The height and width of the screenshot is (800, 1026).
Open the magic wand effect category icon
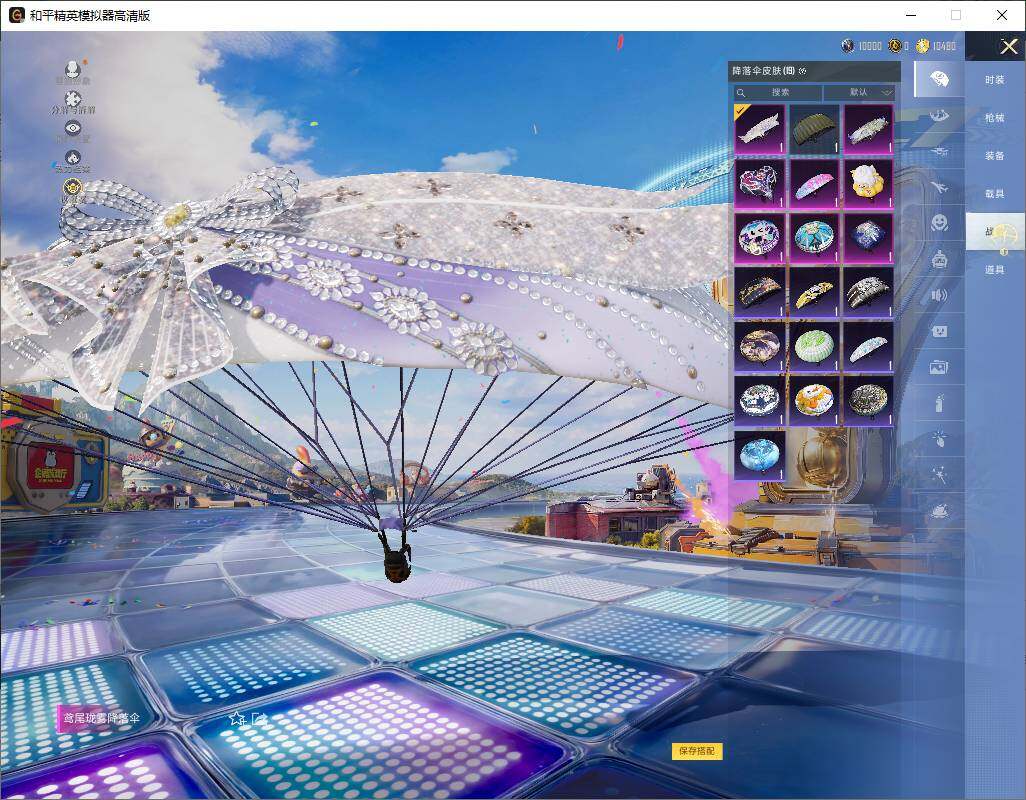click(939, 474)
